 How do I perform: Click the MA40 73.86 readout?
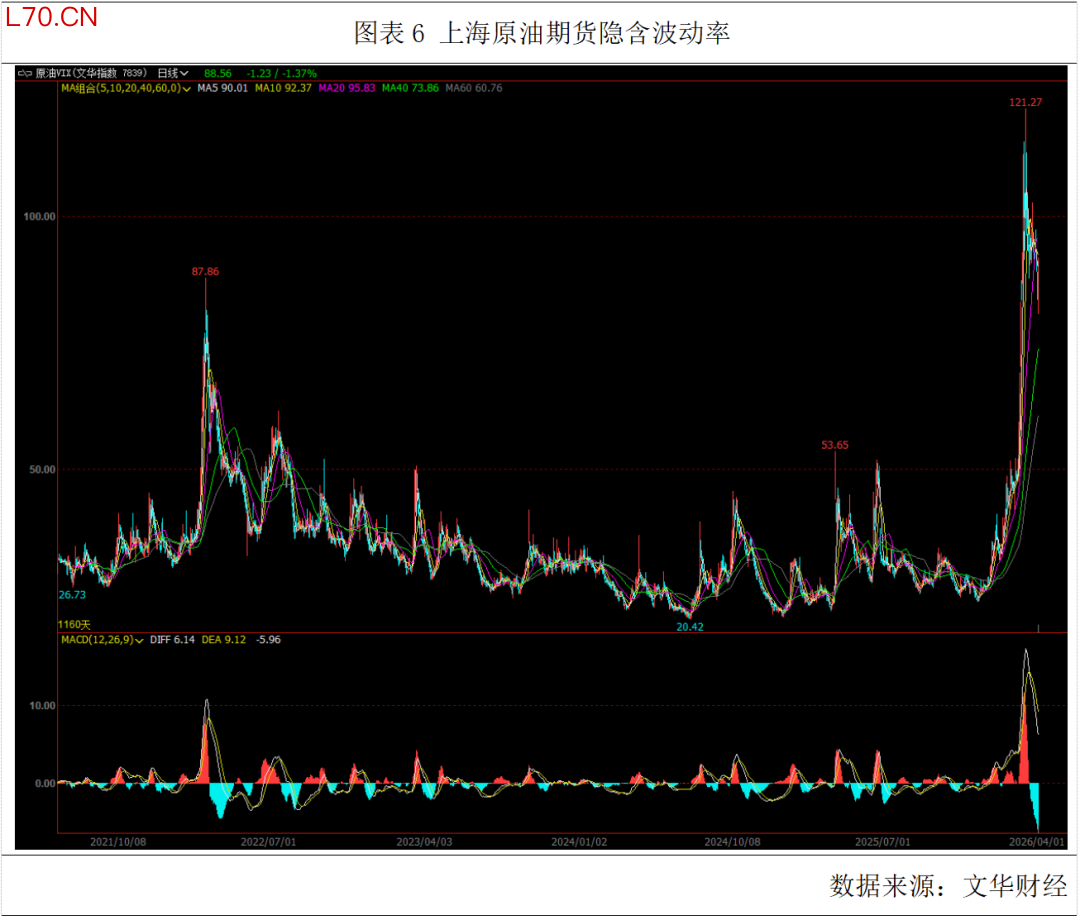pyautogui.click(x=411, y=88)
